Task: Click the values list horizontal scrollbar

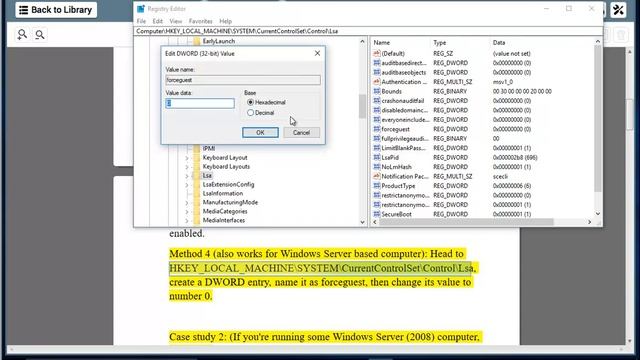Action: [x=466, y=222]
